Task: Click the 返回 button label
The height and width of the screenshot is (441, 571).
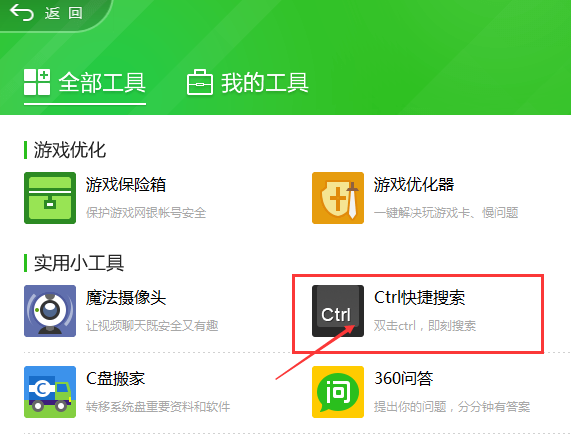Action: click(x=64, y=13)
